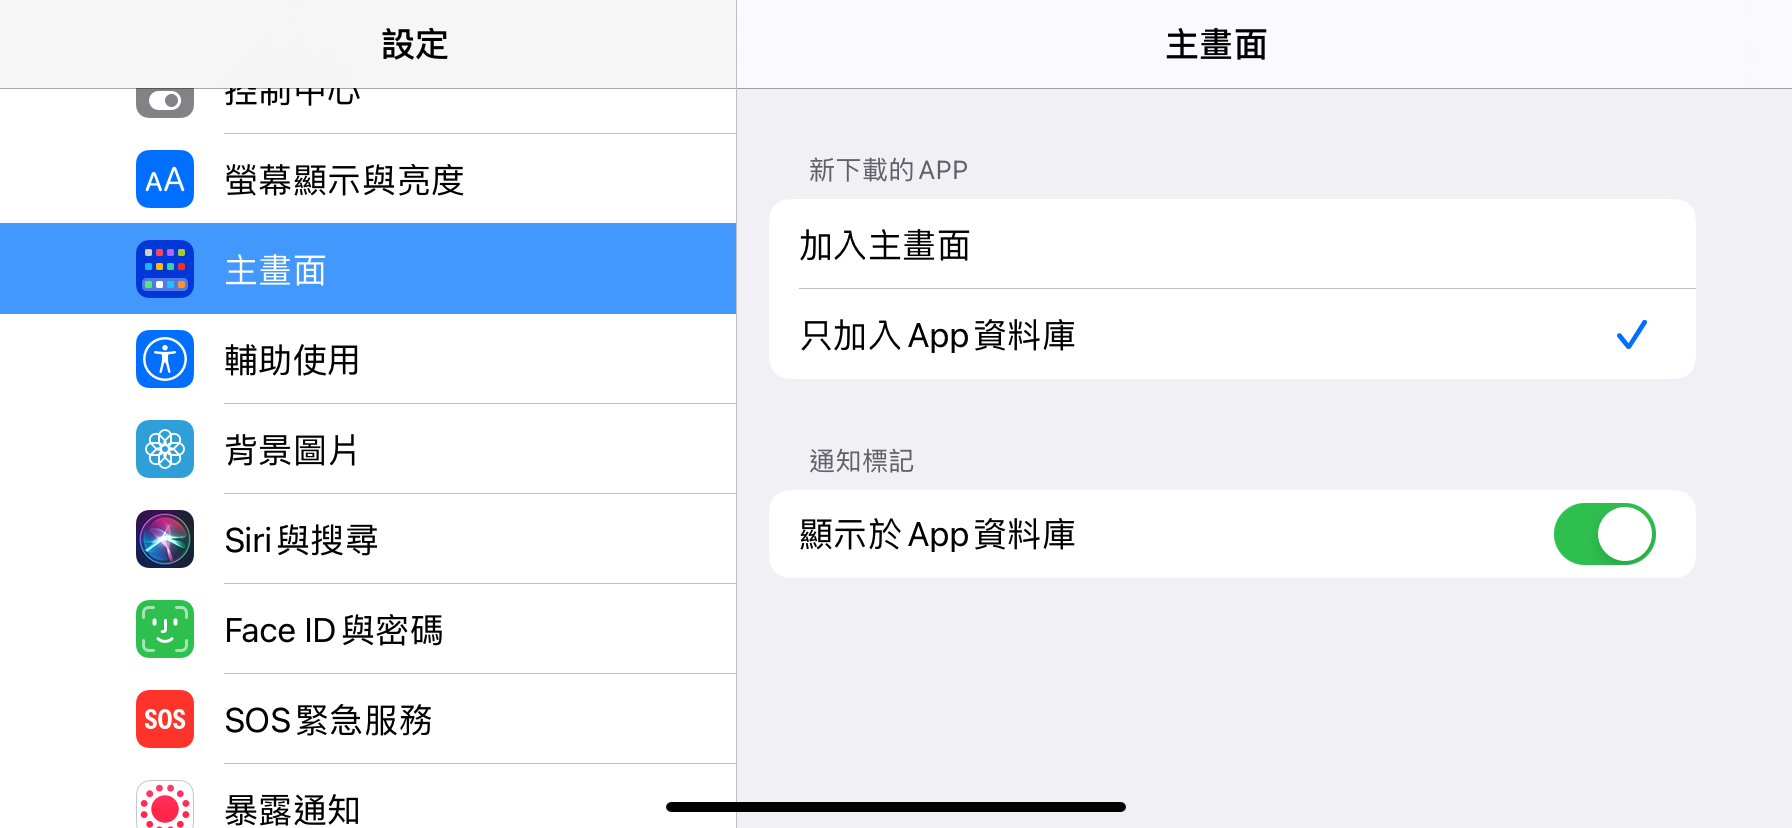Tap the Exposure Notifications icon
Viewport: 1792px width, 828px height.
165,806
